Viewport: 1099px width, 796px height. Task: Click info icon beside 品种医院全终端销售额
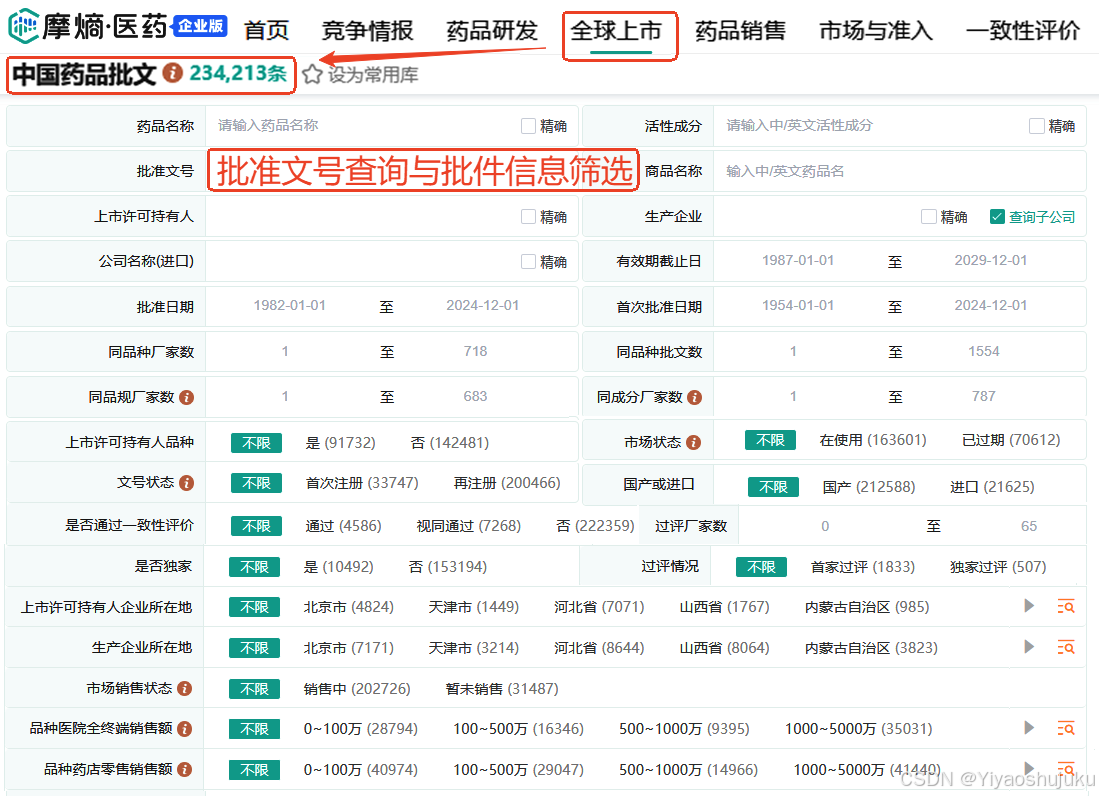pyautogui.click(x=184, y=729)
